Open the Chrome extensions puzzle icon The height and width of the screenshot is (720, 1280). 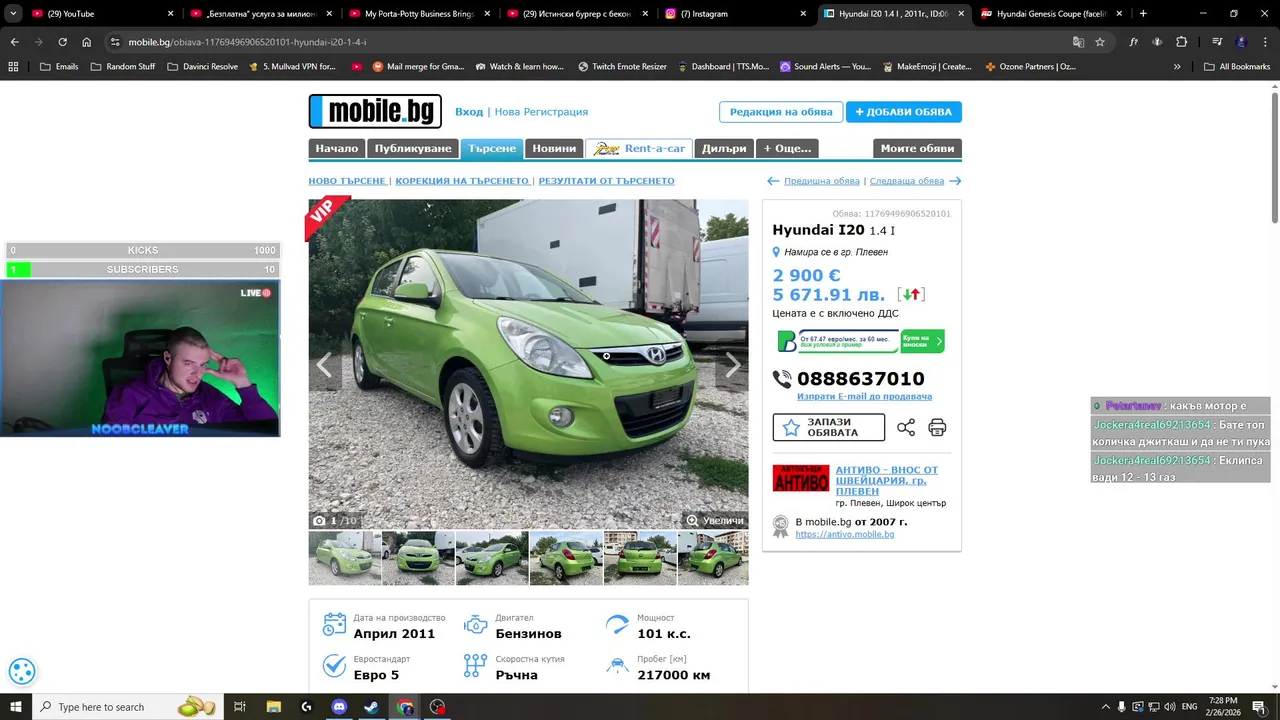click(x=1182, y=42)
